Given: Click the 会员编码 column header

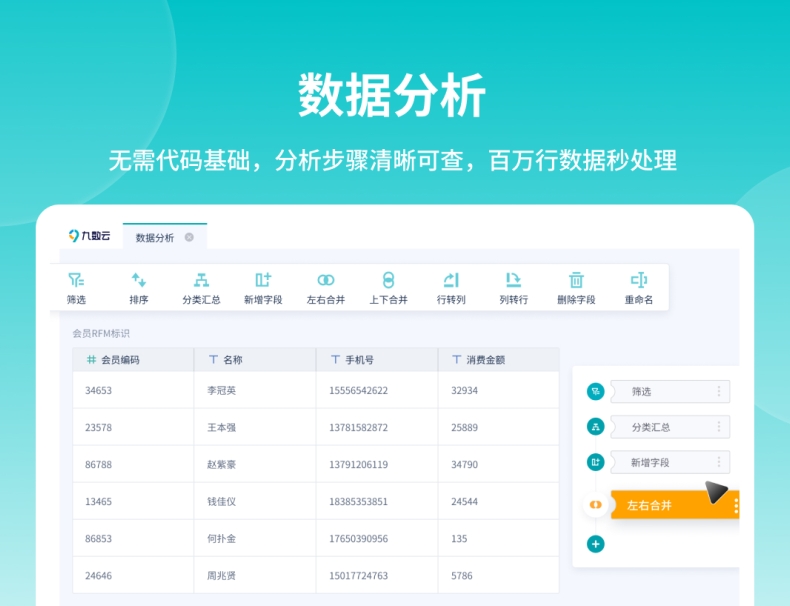Looking at the screenshot, I should click(x=133, y=360).
